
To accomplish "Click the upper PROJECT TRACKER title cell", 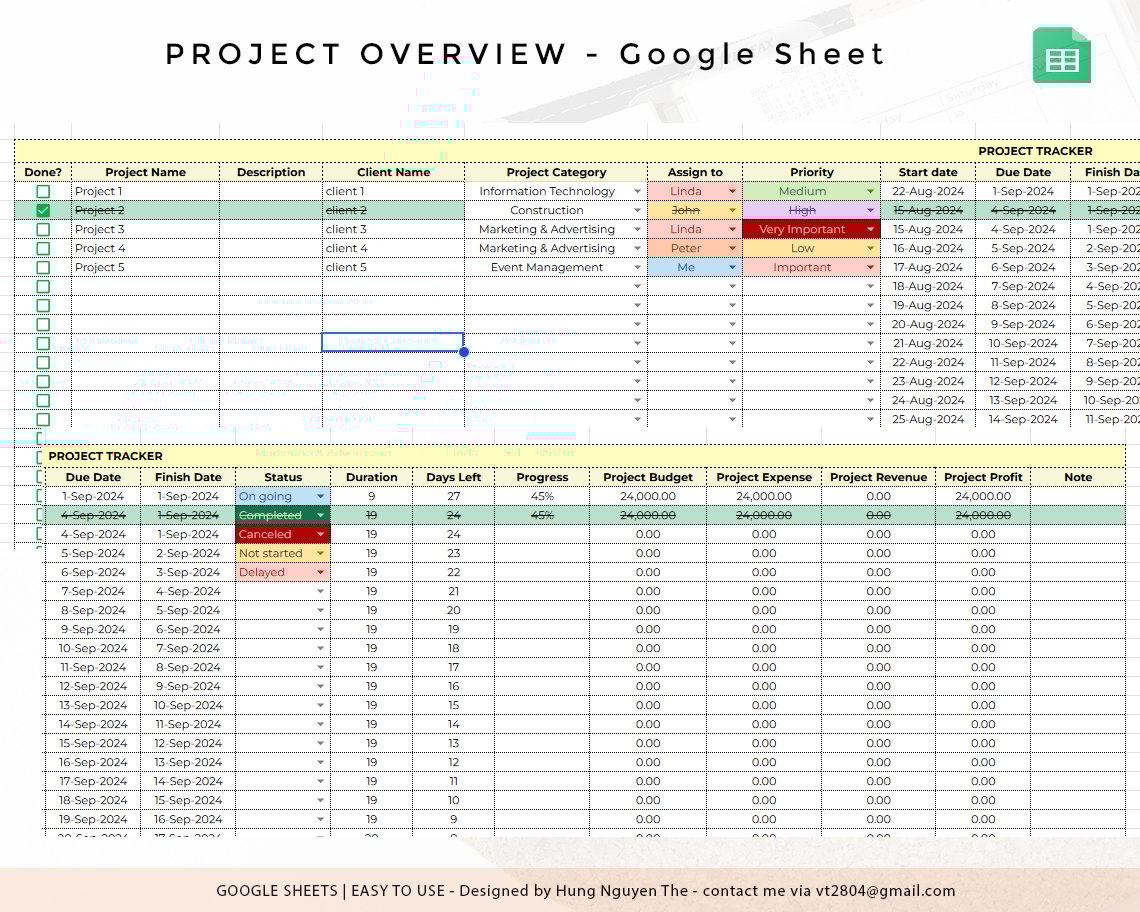I will coord(577,151).
